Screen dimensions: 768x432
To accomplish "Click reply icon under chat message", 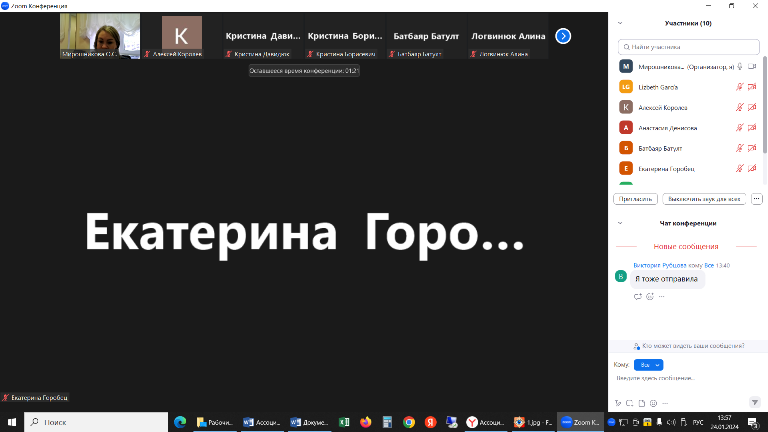I will click(638, 296).
